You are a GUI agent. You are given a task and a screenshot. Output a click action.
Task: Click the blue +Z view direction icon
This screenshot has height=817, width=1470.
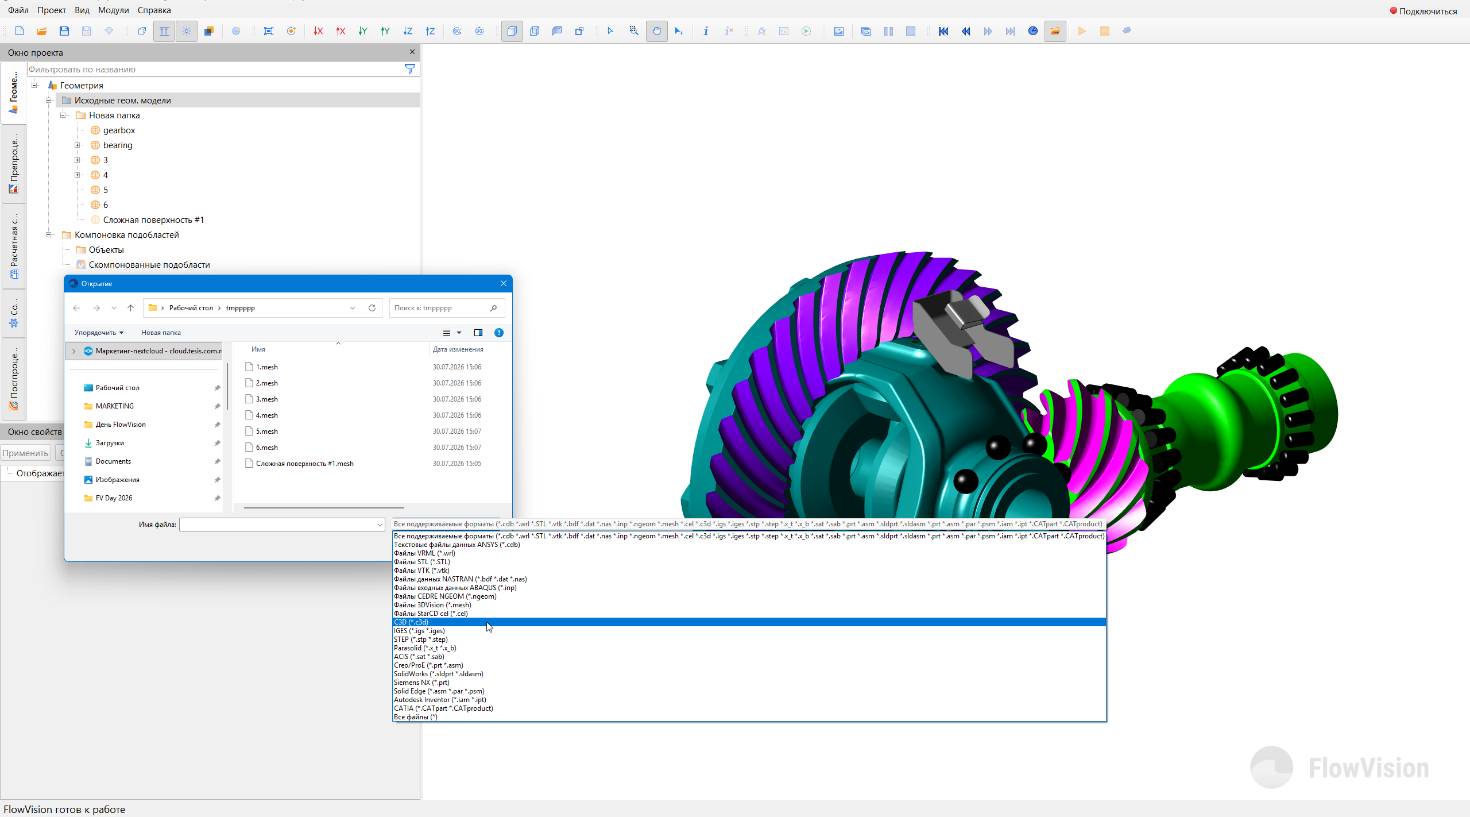tap(430, 31)
